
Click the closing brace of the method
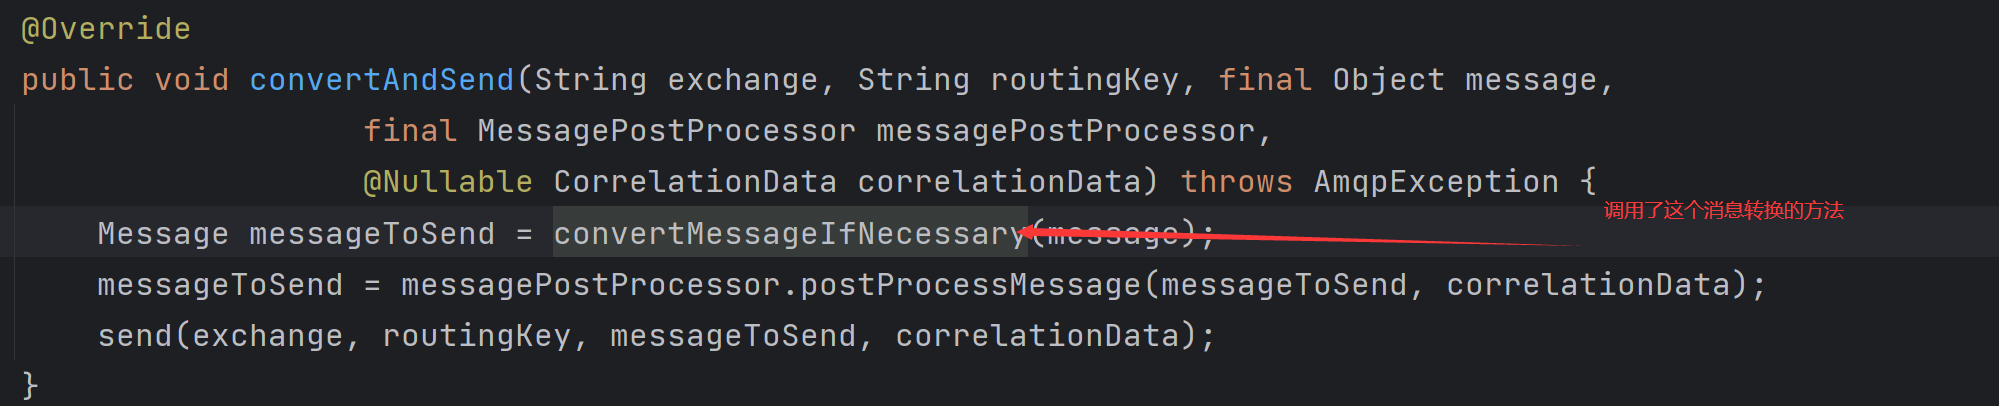click(x=30, y=385)
